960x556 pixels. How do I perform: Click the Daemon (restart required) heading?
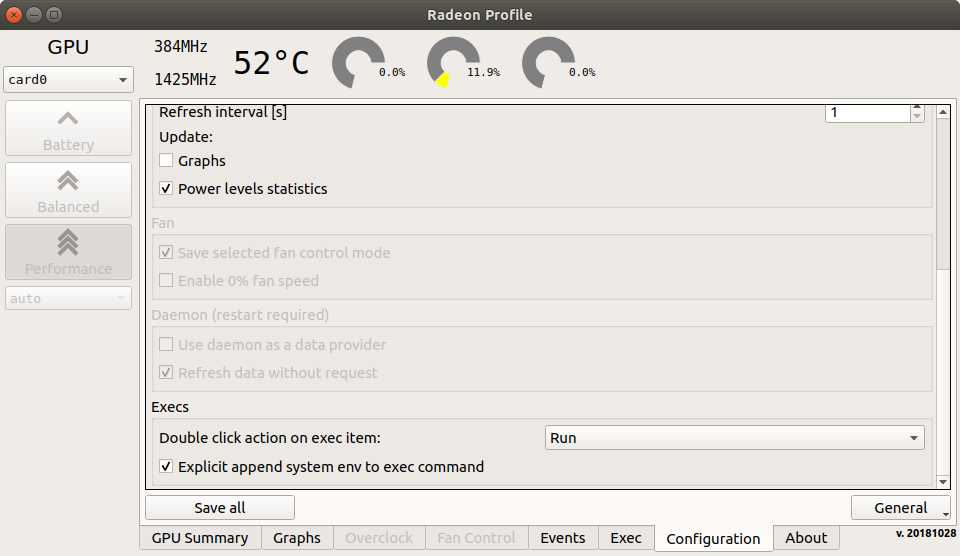coord(240,315)
